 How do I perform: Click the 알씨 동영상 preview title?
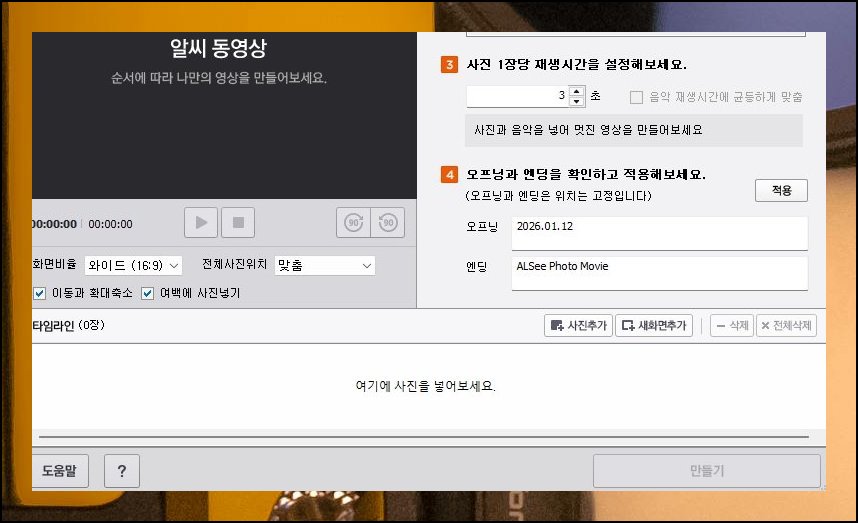pyautogui.click(x=218, y=48)
